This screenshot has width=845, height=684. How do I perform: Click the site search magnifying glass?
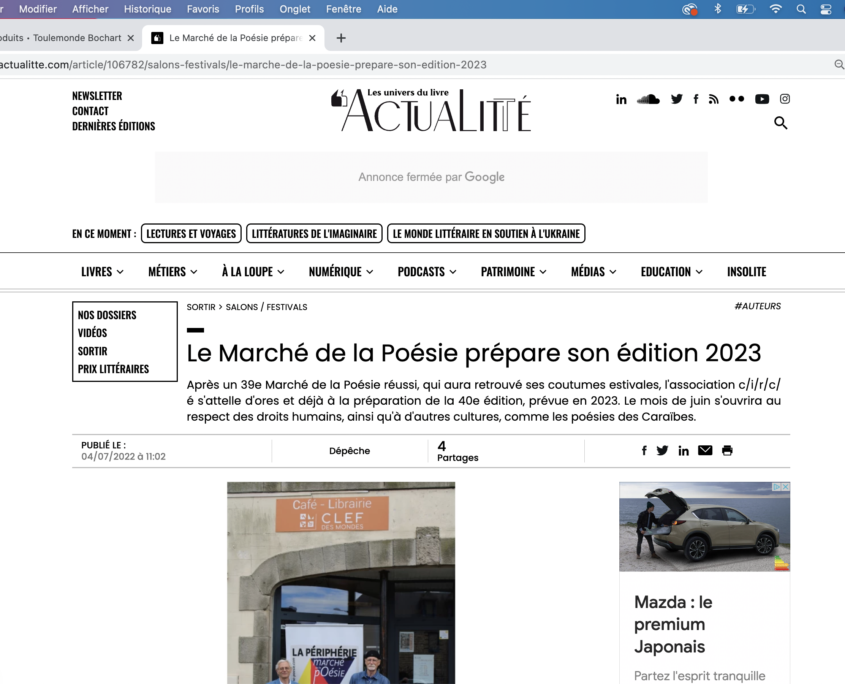[781, 123]
